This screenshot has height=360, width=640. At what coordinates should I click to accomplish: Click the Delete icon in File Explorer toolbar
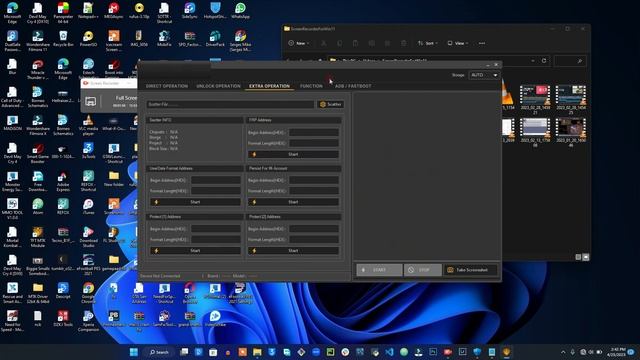pyautogui.click(x=404, y=43)
